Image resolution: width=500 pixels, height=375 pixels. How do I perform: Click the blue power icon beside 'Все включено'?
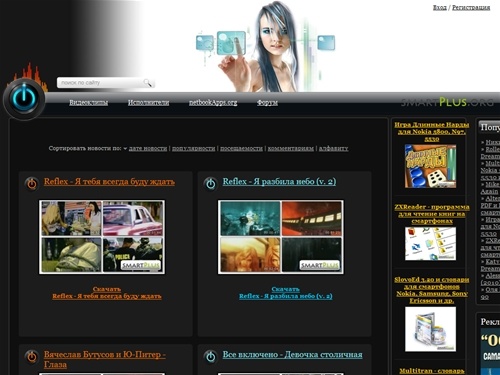click(x=210, y=356)
